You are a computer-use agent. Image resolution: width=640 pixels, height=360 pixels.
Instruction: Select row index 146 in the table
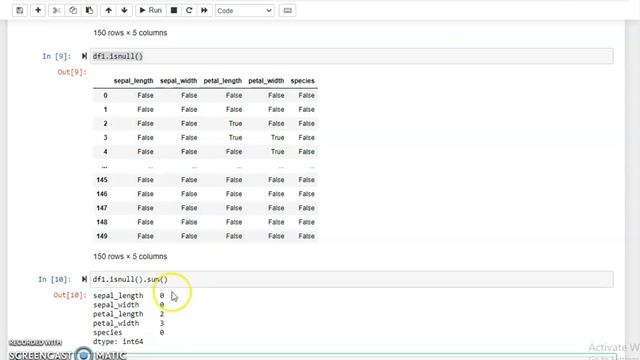[x=102, y=194]
